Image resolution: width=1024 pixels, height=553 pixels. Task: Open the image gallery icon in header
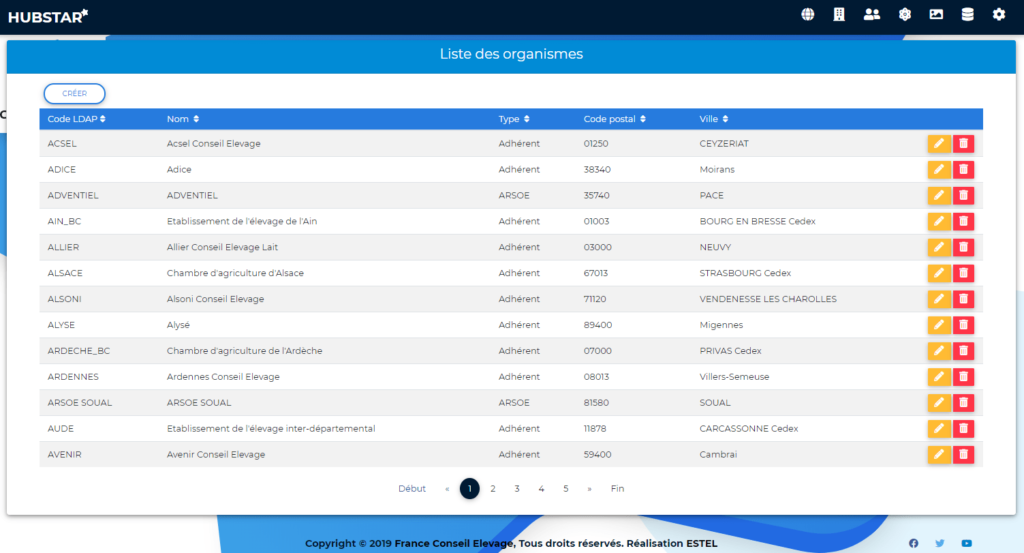[x=936, y=14]
